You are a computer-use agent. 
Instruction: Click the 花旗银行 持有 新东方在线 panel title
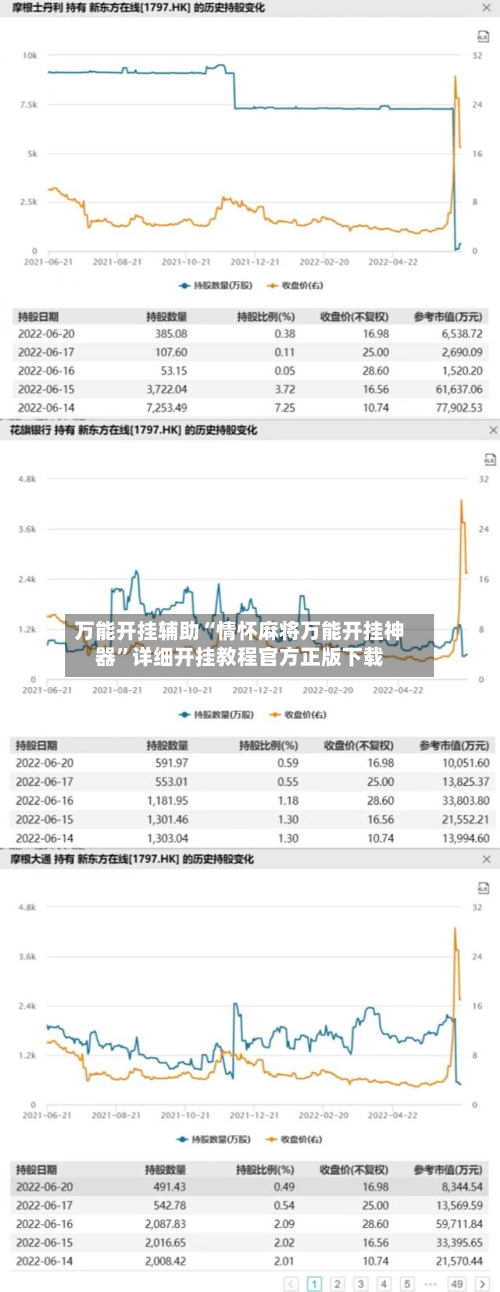[133, 430]
